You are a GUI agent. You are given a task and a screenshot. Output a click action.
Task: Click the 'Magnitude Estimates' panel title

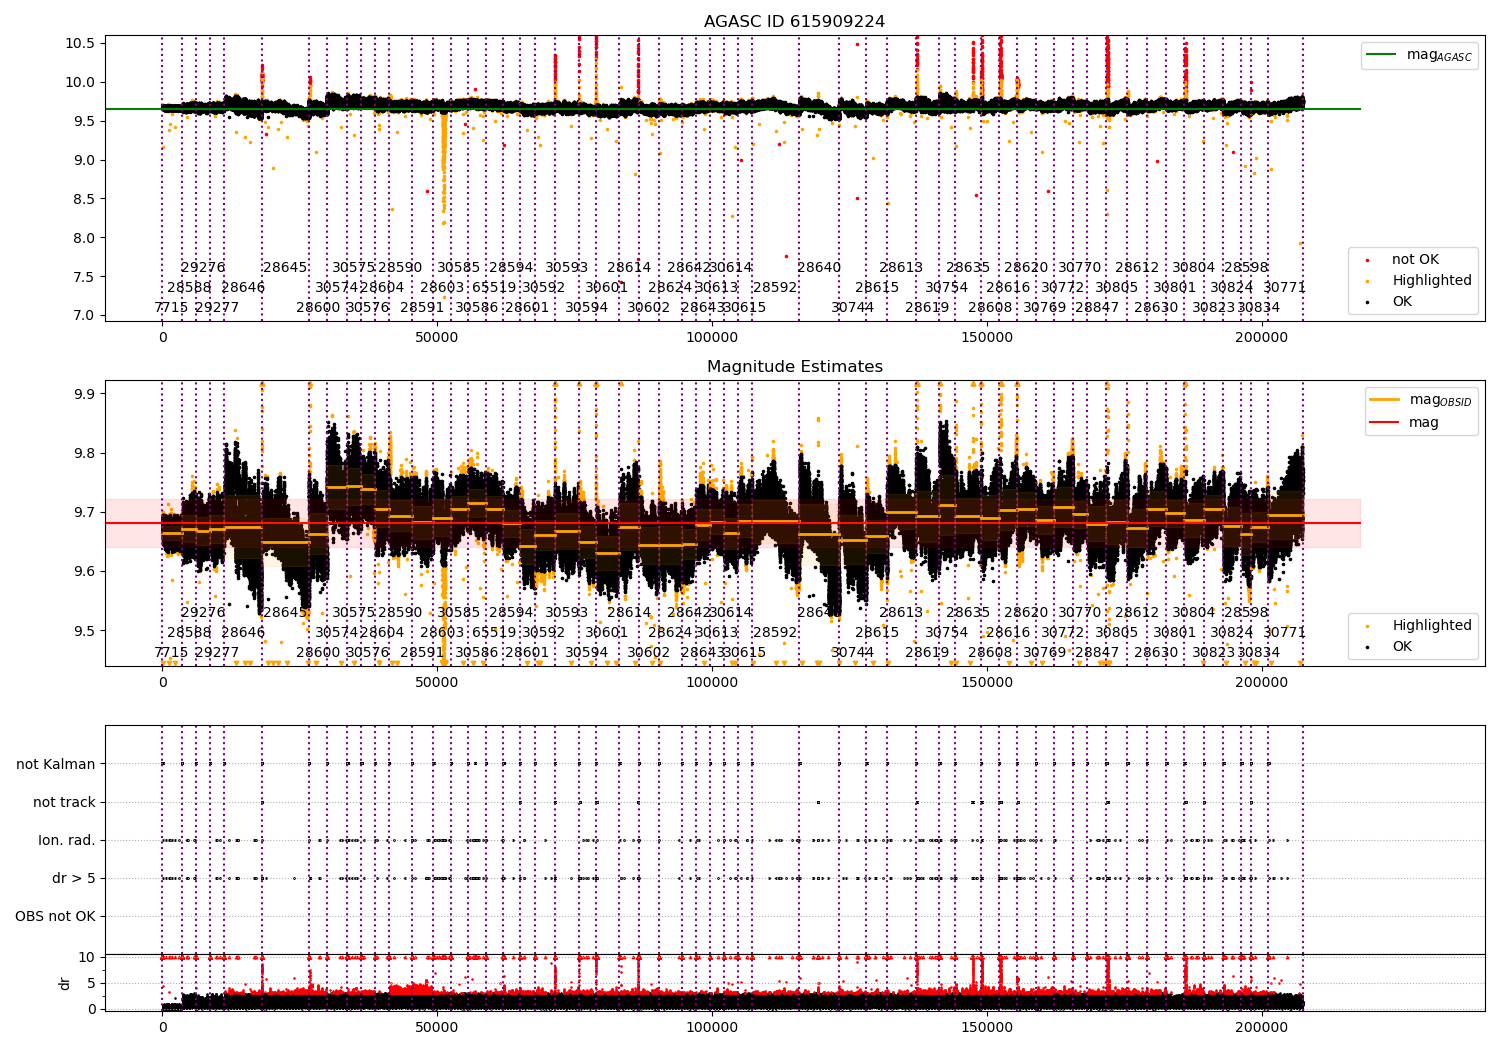(794, 367)
